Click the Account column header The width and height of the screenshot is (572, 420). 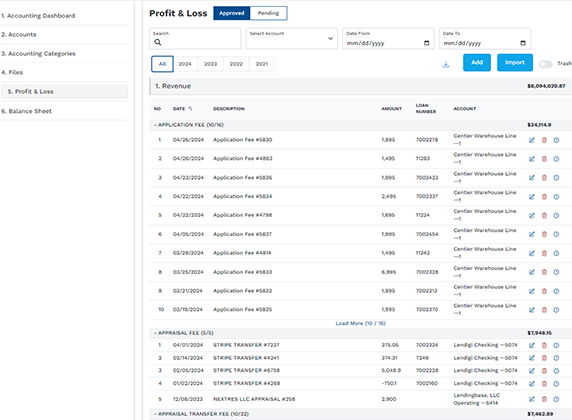(x=465, y=109)
